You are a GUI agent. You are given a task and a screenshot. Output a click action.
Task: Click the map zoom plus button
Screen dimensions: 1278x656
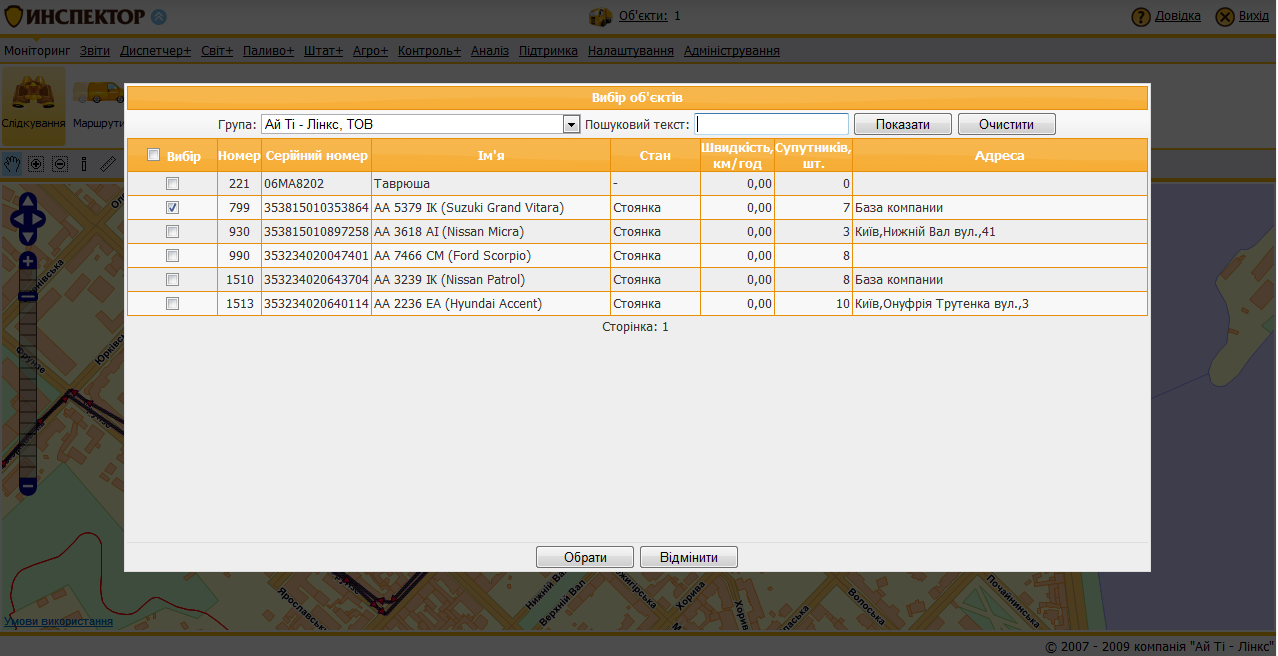tap(28, 260)
